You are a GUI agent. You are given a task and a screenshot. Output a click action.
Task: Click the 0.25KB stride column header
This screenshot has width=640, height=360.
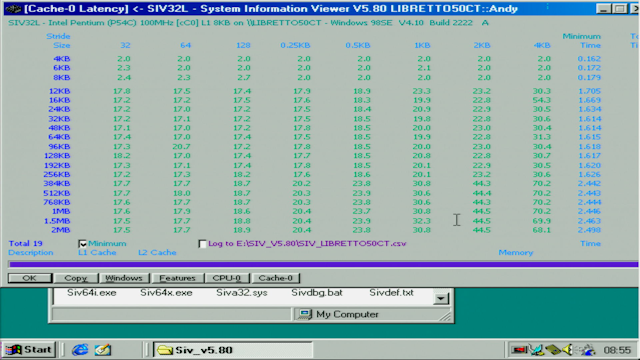[x=295, y=45]
